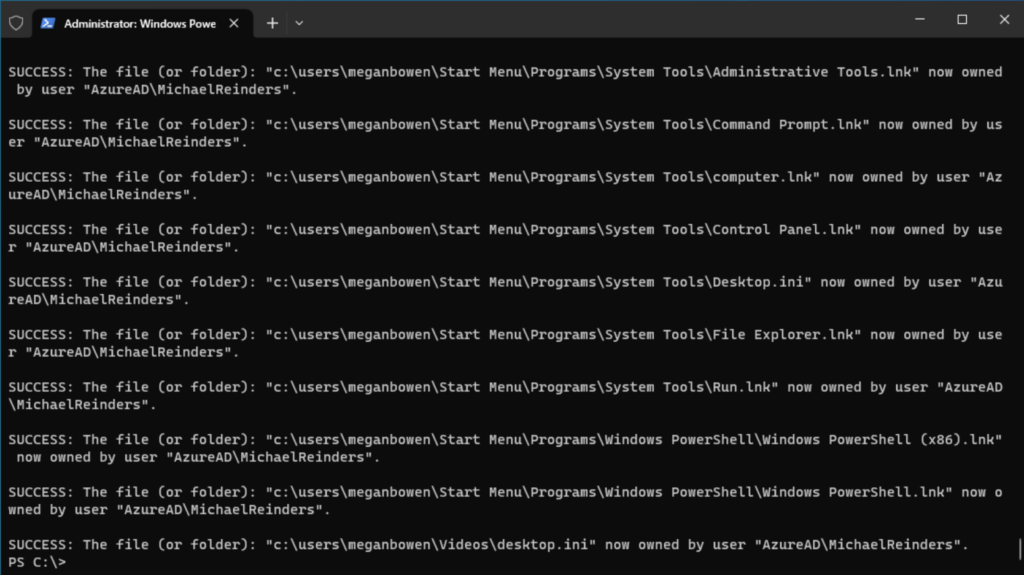Viewport: 1024px width, 575px height.
Task: Close the Administrator: Windows PowerShell tab
Action: (234, 24)
